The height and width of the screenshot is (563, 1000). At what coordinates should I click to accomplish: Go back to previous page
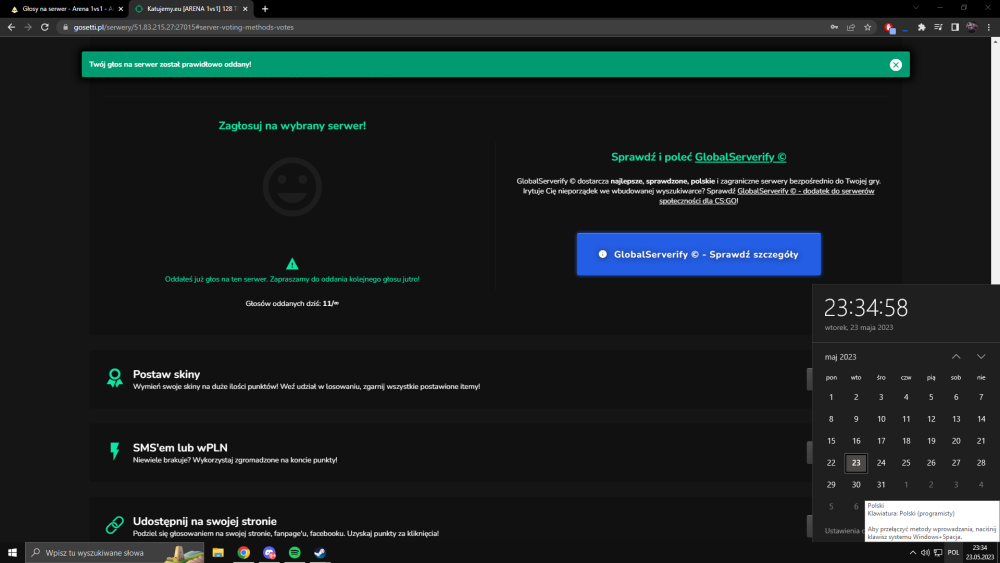point(11,27)
